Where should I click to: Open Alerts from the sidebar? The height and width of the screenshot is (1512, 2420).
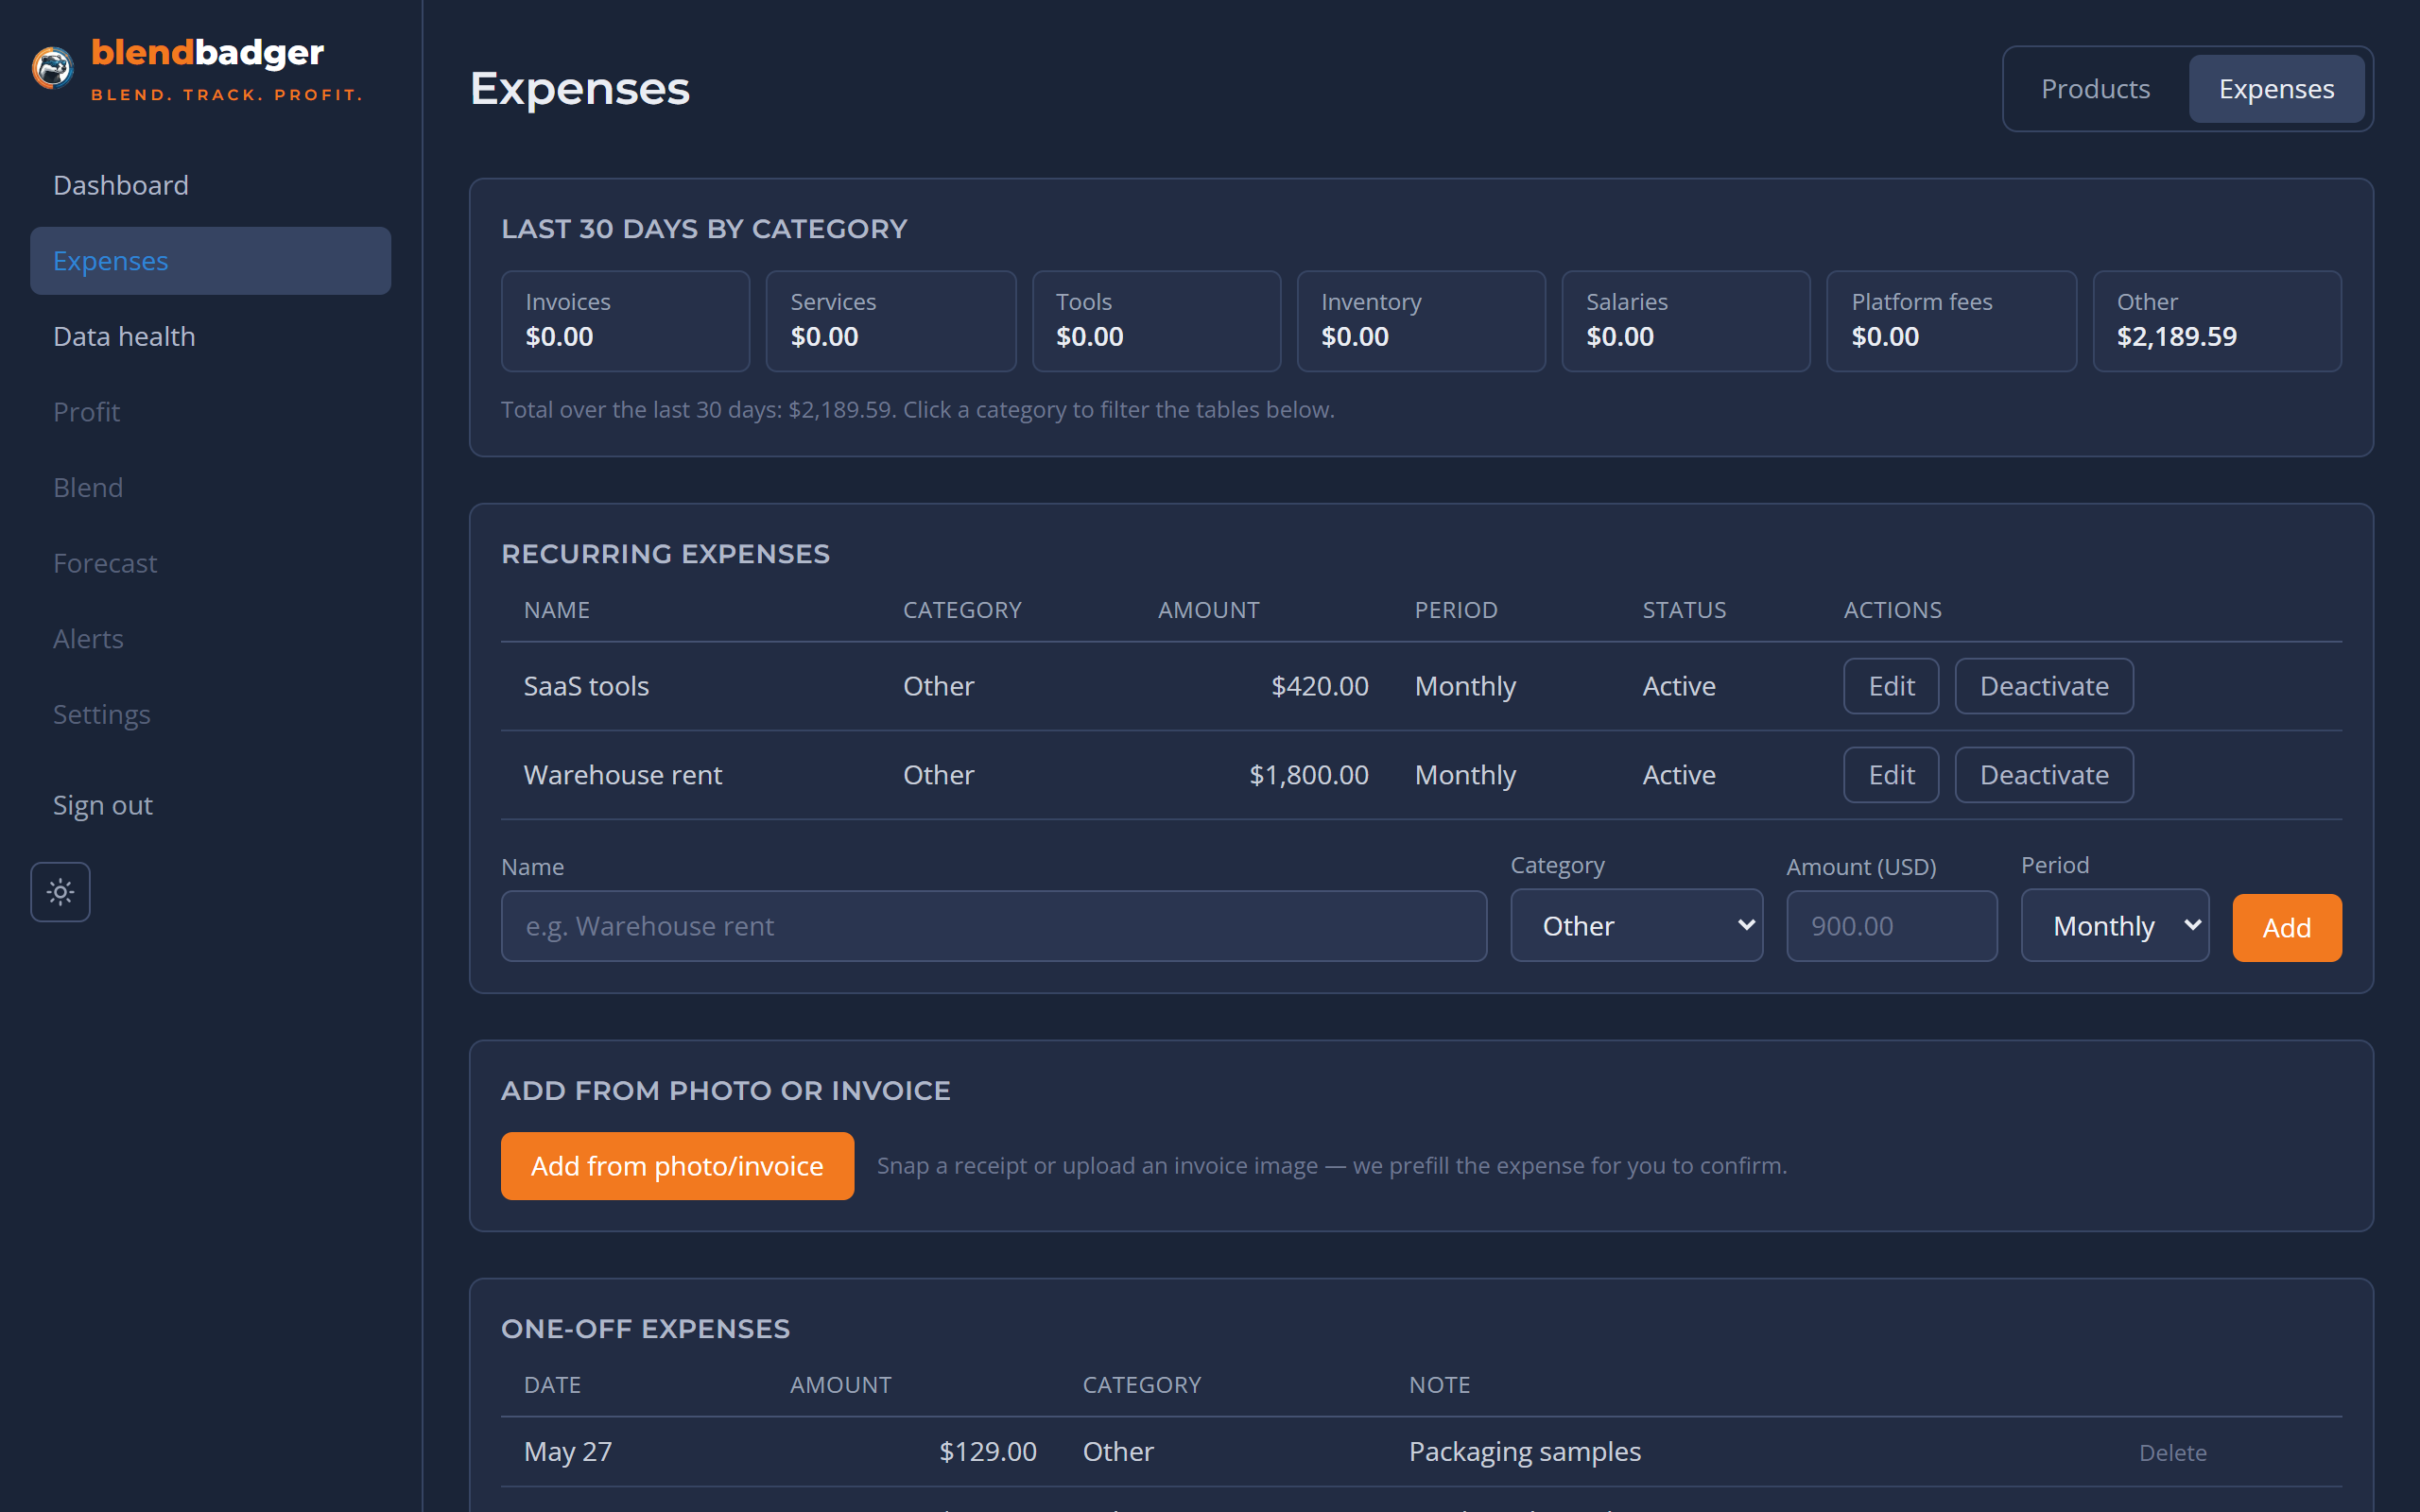coord(88,638)
